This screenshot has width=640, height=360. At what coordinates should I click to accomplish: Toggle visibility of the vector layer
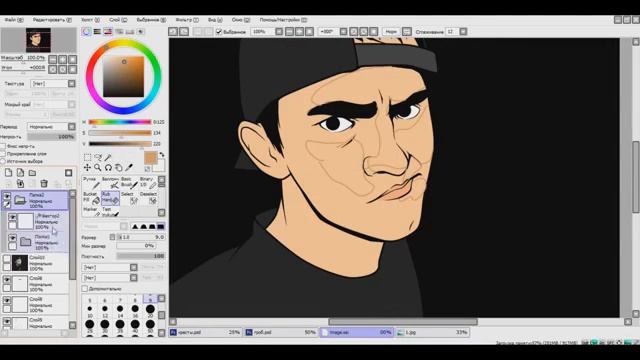tap(13, 218)
